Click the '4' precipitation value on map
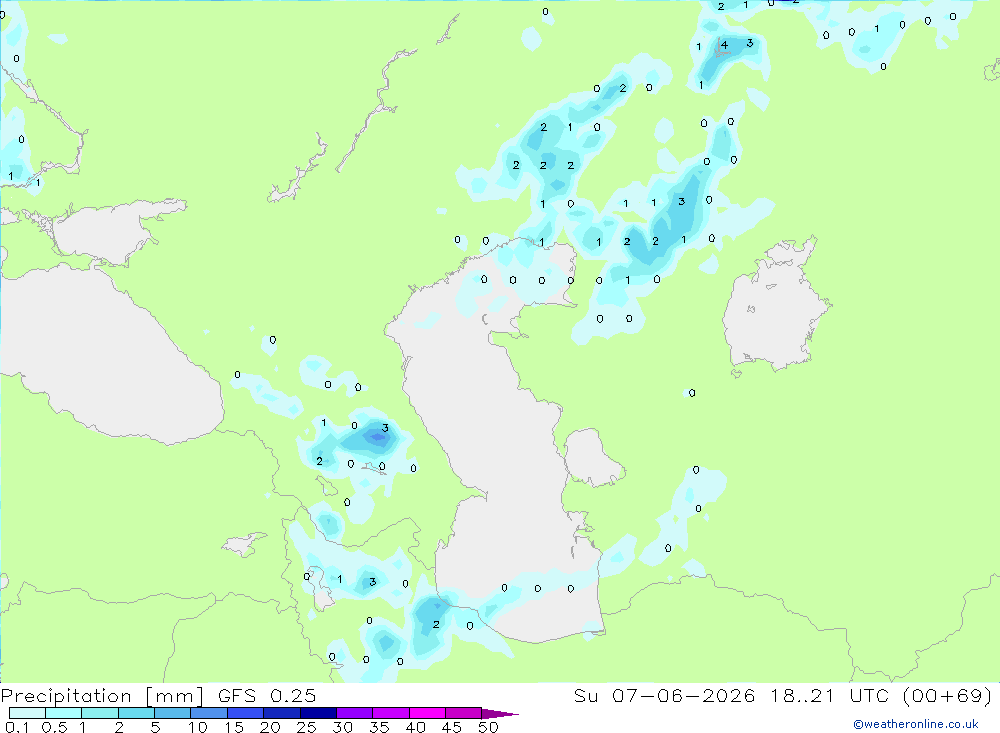The height and width of the screenshot is (733, 1000). (724, 45)
